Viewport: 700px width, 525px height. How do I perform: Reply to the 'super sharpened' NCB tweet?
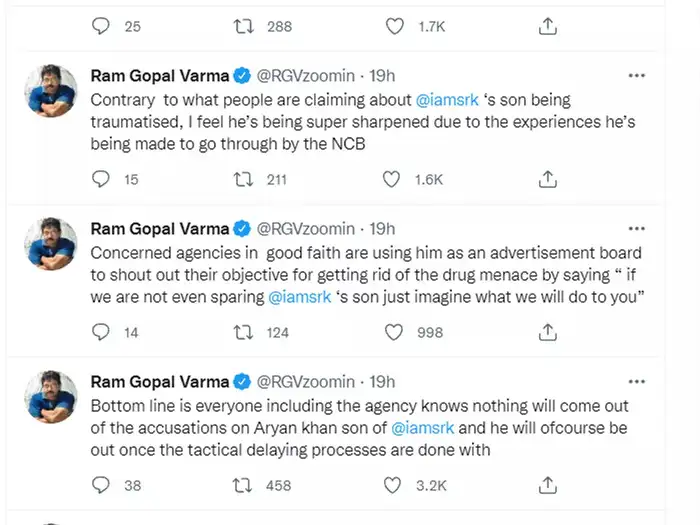click(100, 180)
